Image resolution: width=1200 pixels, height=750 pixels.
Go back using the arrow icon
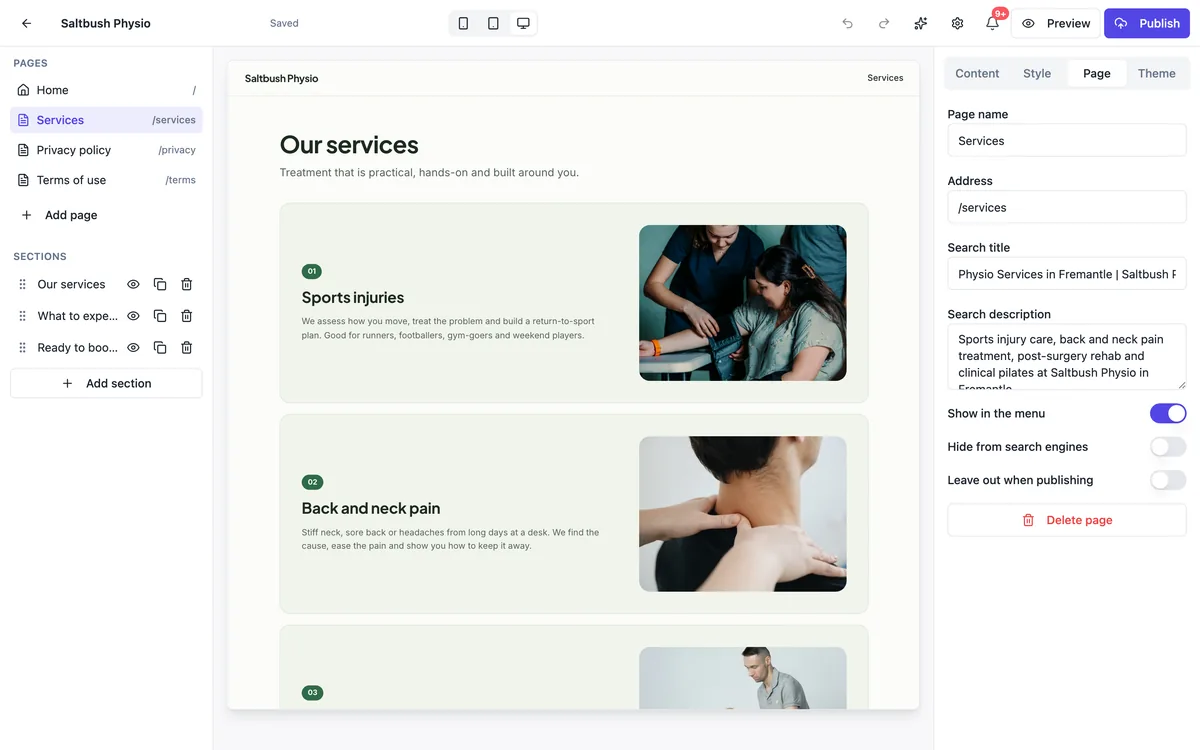click(x=26, y=23)
